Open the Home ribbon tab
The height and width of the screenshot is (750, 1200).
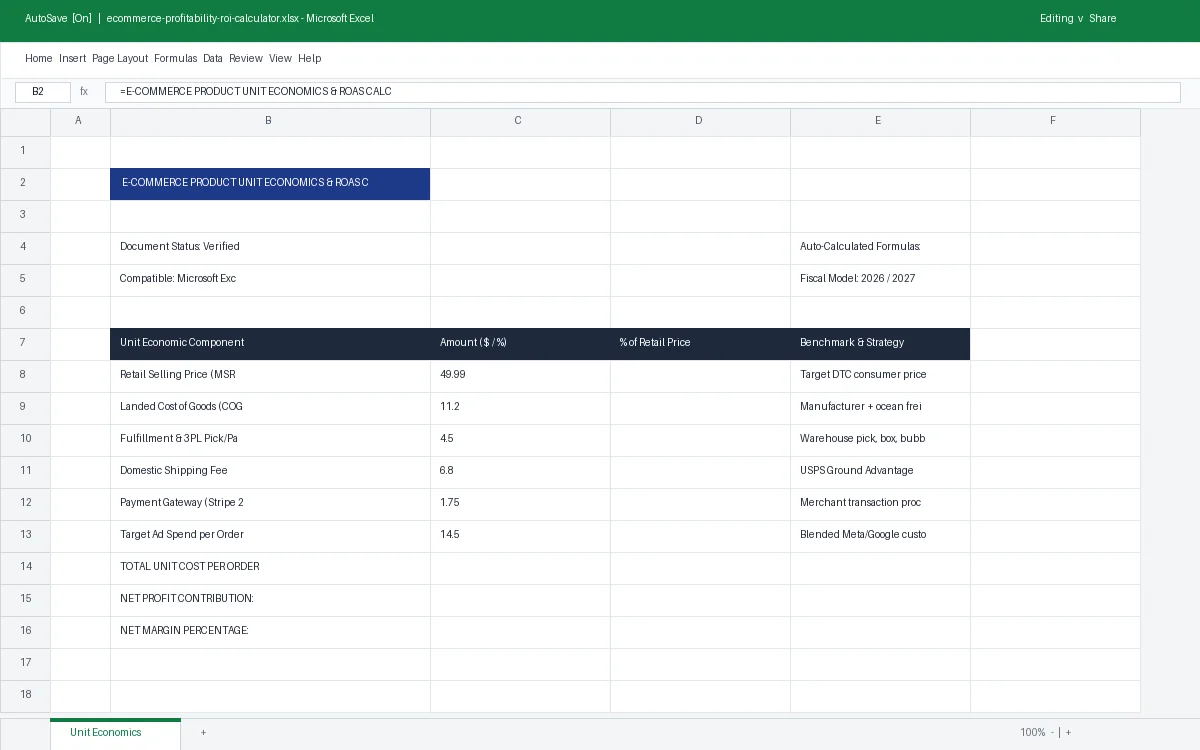pyautogui.click(x=39, y=58)
